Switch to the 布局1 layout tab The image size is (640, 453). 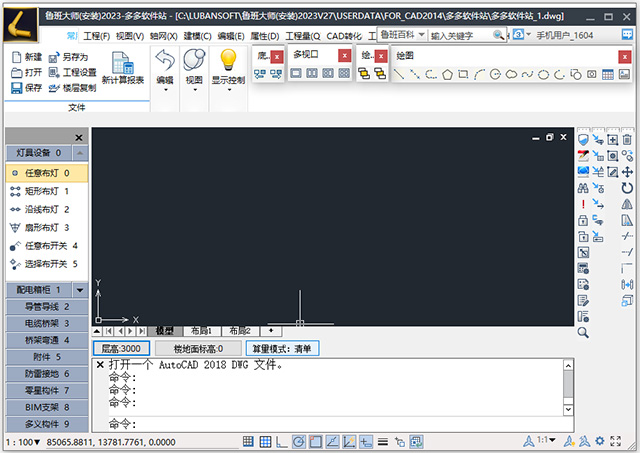tap(201, 331)
